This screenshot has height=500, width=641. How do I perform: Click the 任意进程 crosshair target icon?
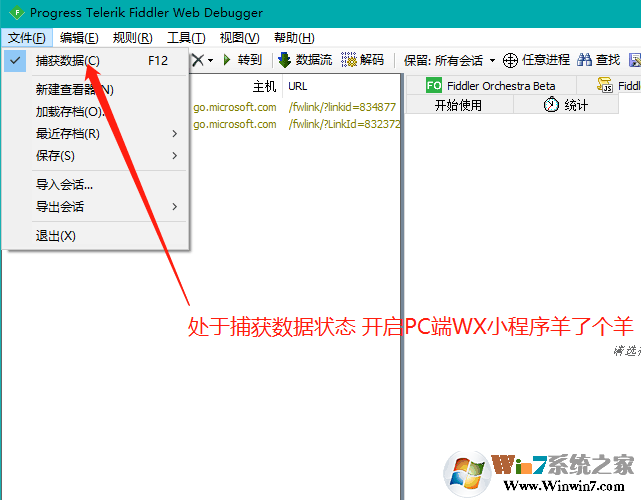pyautogui.click(x=510, y=61)
